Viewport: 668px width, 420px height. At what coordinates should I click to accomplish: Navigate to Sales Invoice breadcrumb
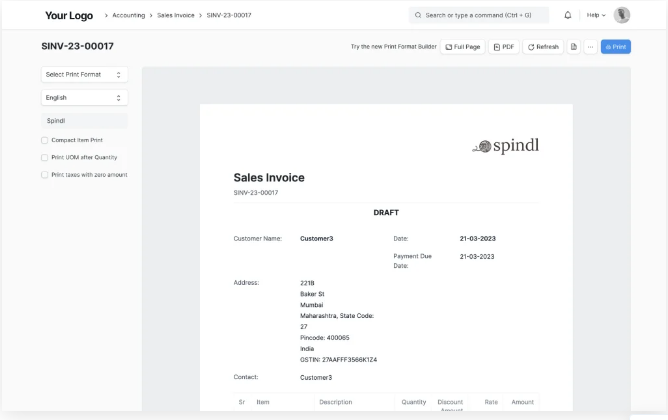tap(176, 15)
